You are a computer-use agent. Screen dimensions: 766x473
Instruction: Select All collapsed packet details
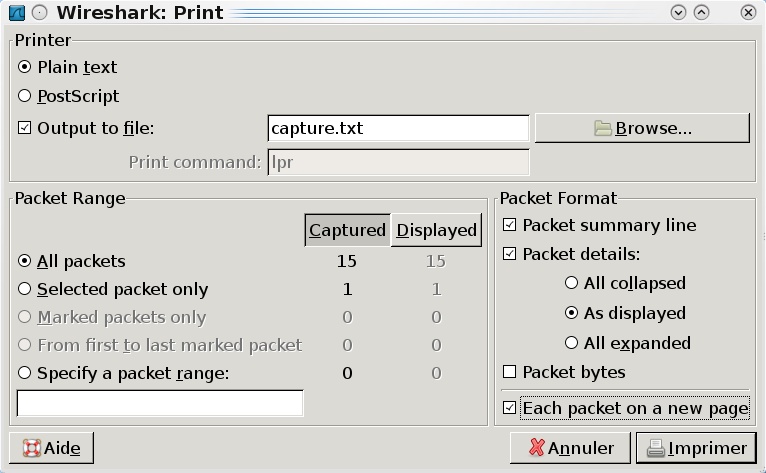[x=625, y=283]
